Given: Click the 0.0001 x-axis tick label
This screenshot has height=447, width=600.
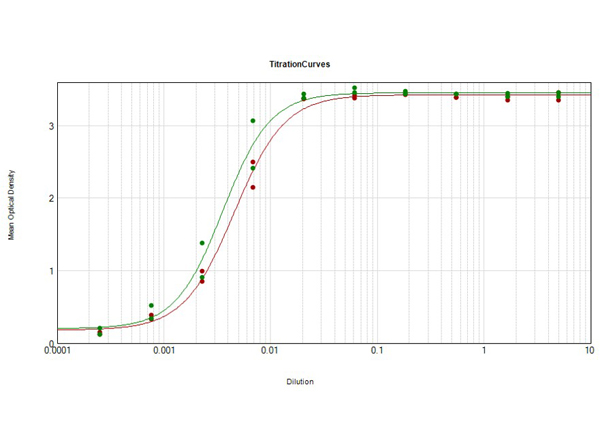Looking at the screenshot, I should (x=57, y=351).
